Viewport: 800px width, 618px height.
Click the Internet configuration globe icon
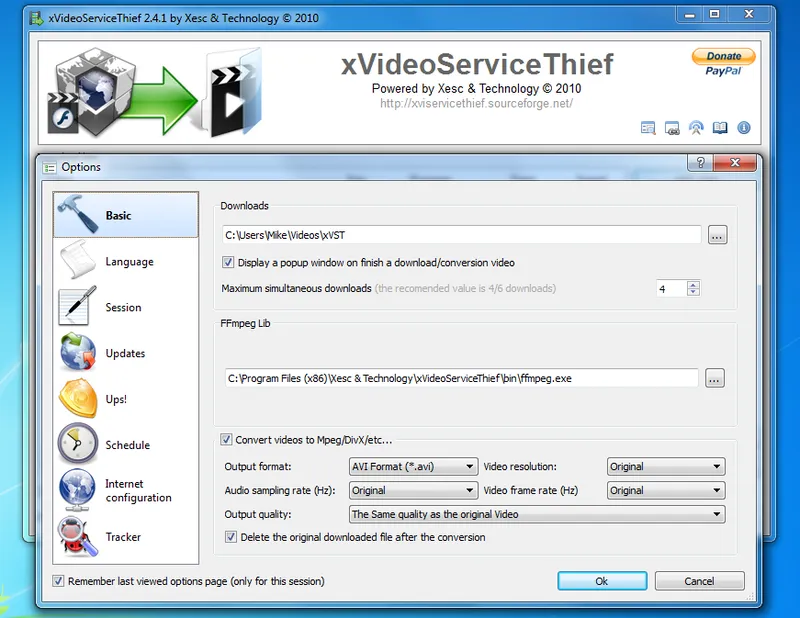(x=78, y=491)
